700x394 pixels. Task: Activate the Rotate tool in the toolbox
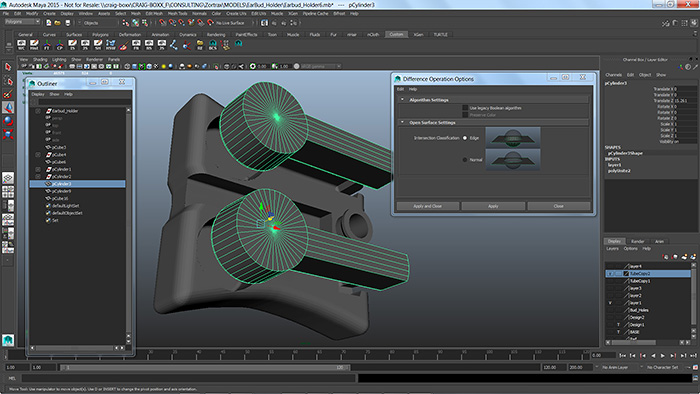pos(8,121)
